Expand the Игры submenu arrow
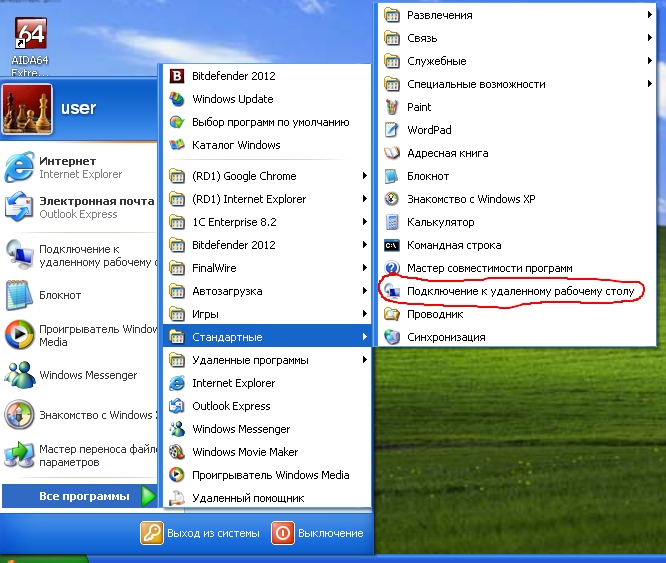The image size is (666, 563). pyautogui.click(x=364, y=314)
